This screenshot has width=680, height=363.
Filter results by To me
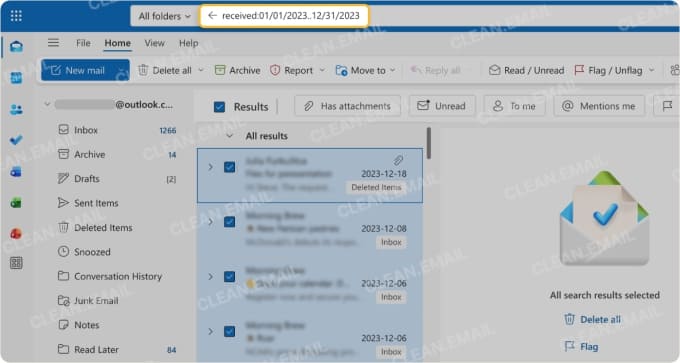pos(514,106)
